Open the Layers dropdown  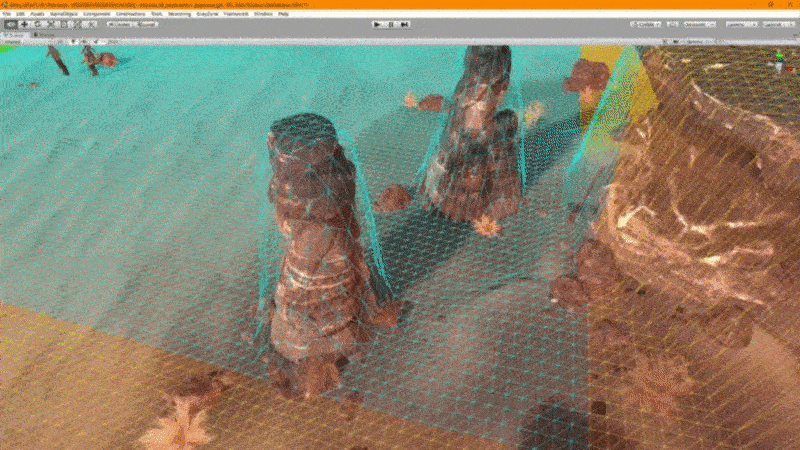click(x=741, y=24)
